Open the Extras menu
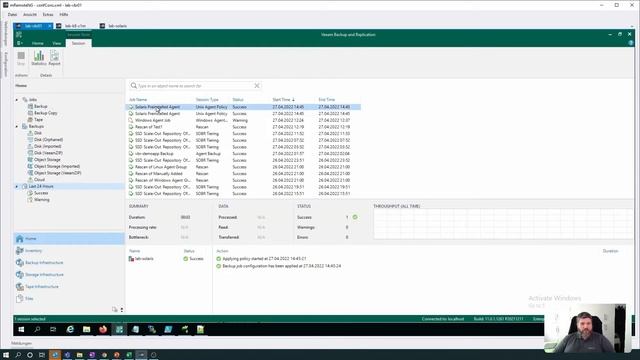The width and height of the screenshot is (640, 360). (48, 15)
